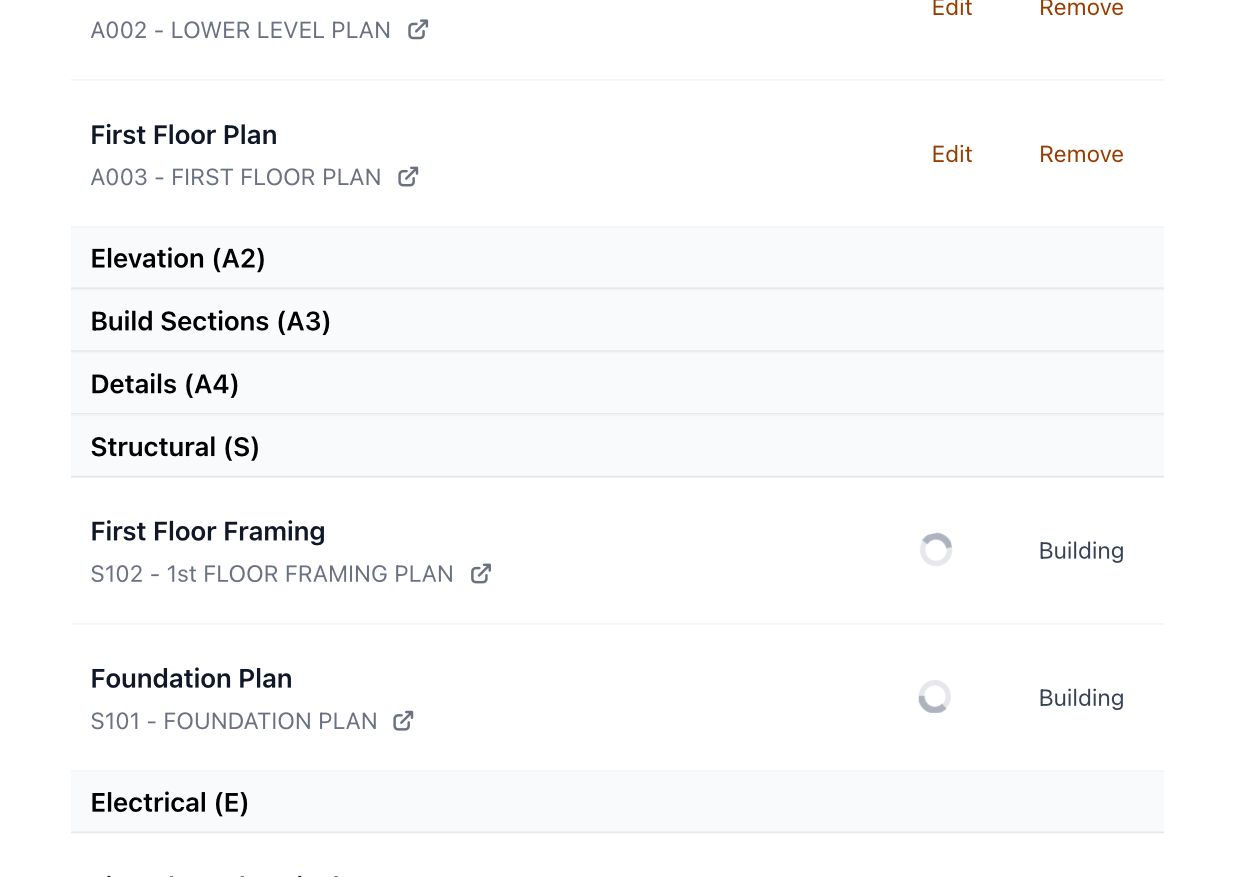
Task: Edit the Lower Level Plan entry
Action: tap(952, 9)
